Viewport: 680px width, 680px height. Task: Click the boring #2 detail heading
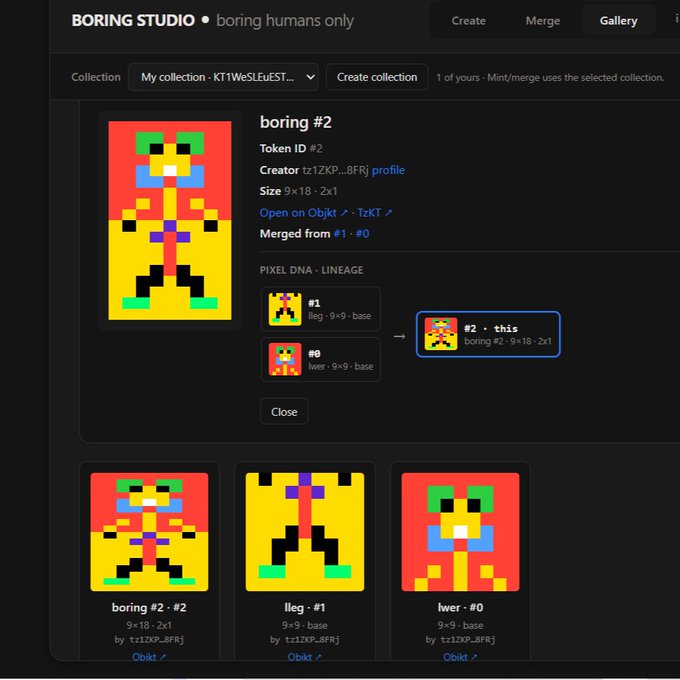(296, 122)
